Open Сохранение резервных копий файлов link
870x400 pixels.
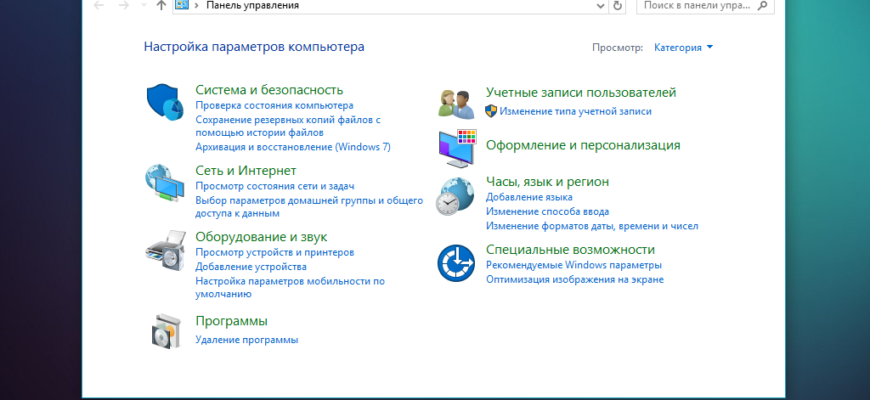[287, 126]
